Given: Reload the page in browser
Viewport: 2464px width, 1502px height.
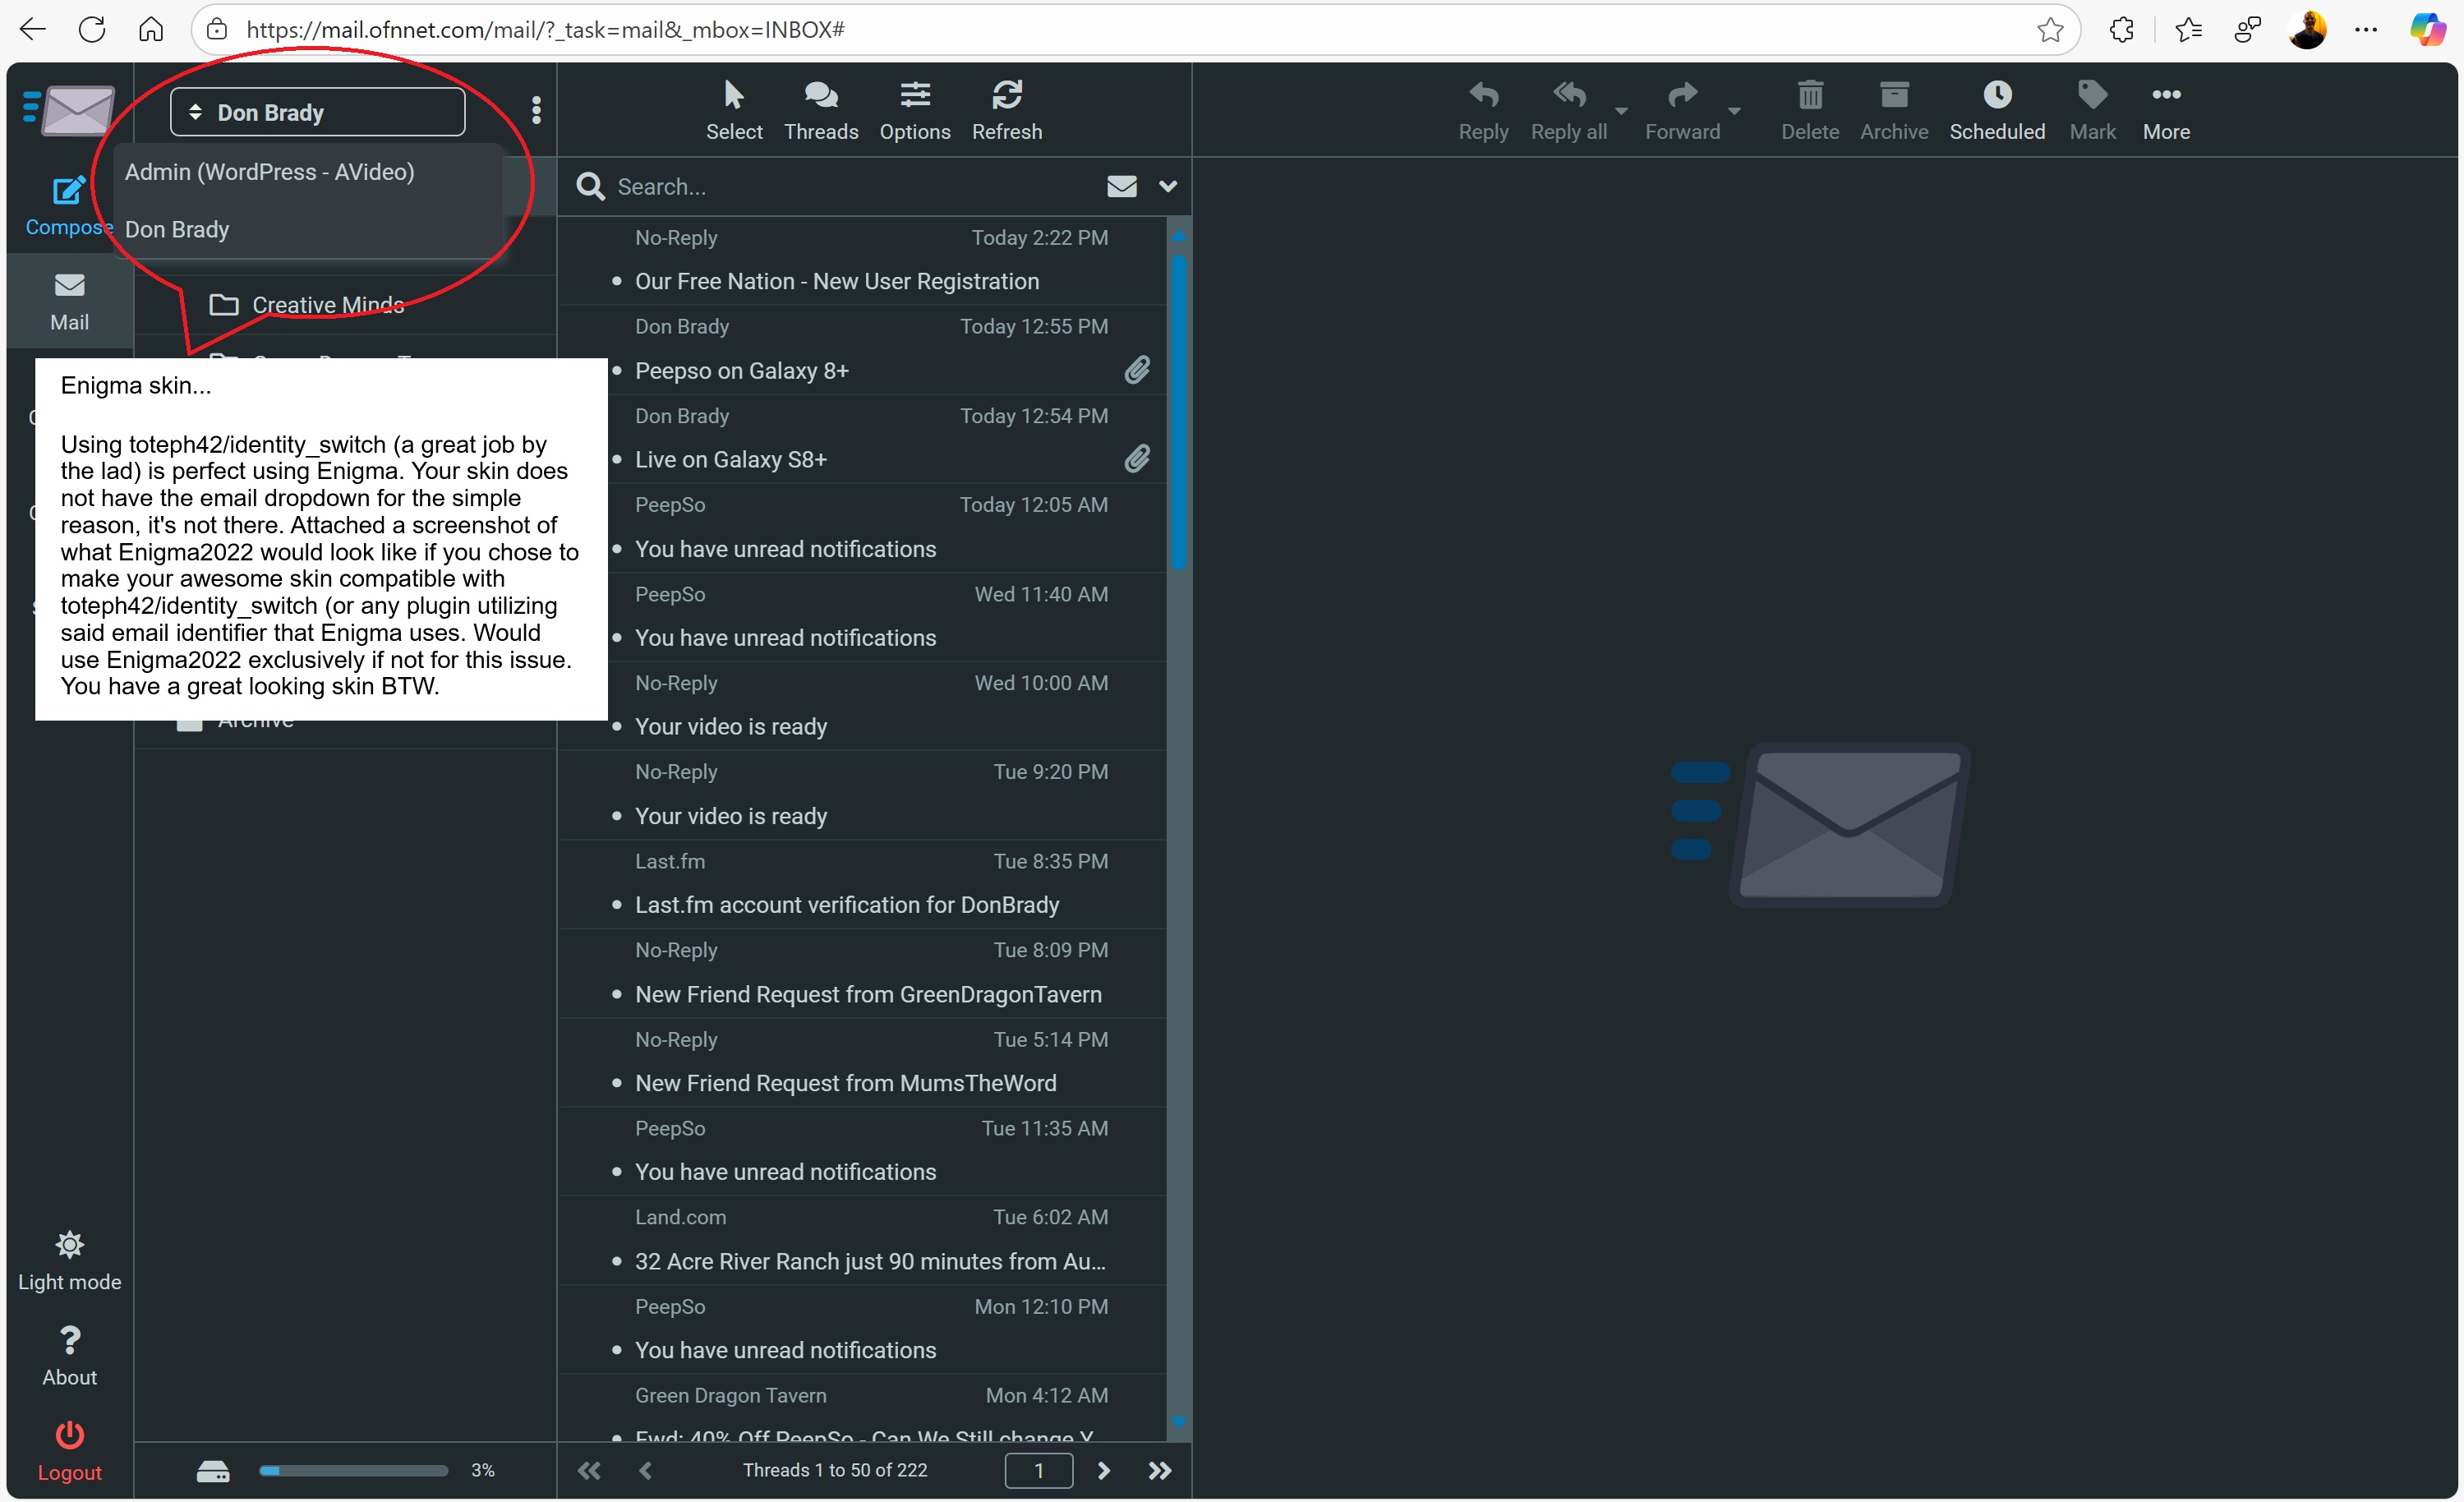Looking at the screenshot, I should tap(92, 29).
